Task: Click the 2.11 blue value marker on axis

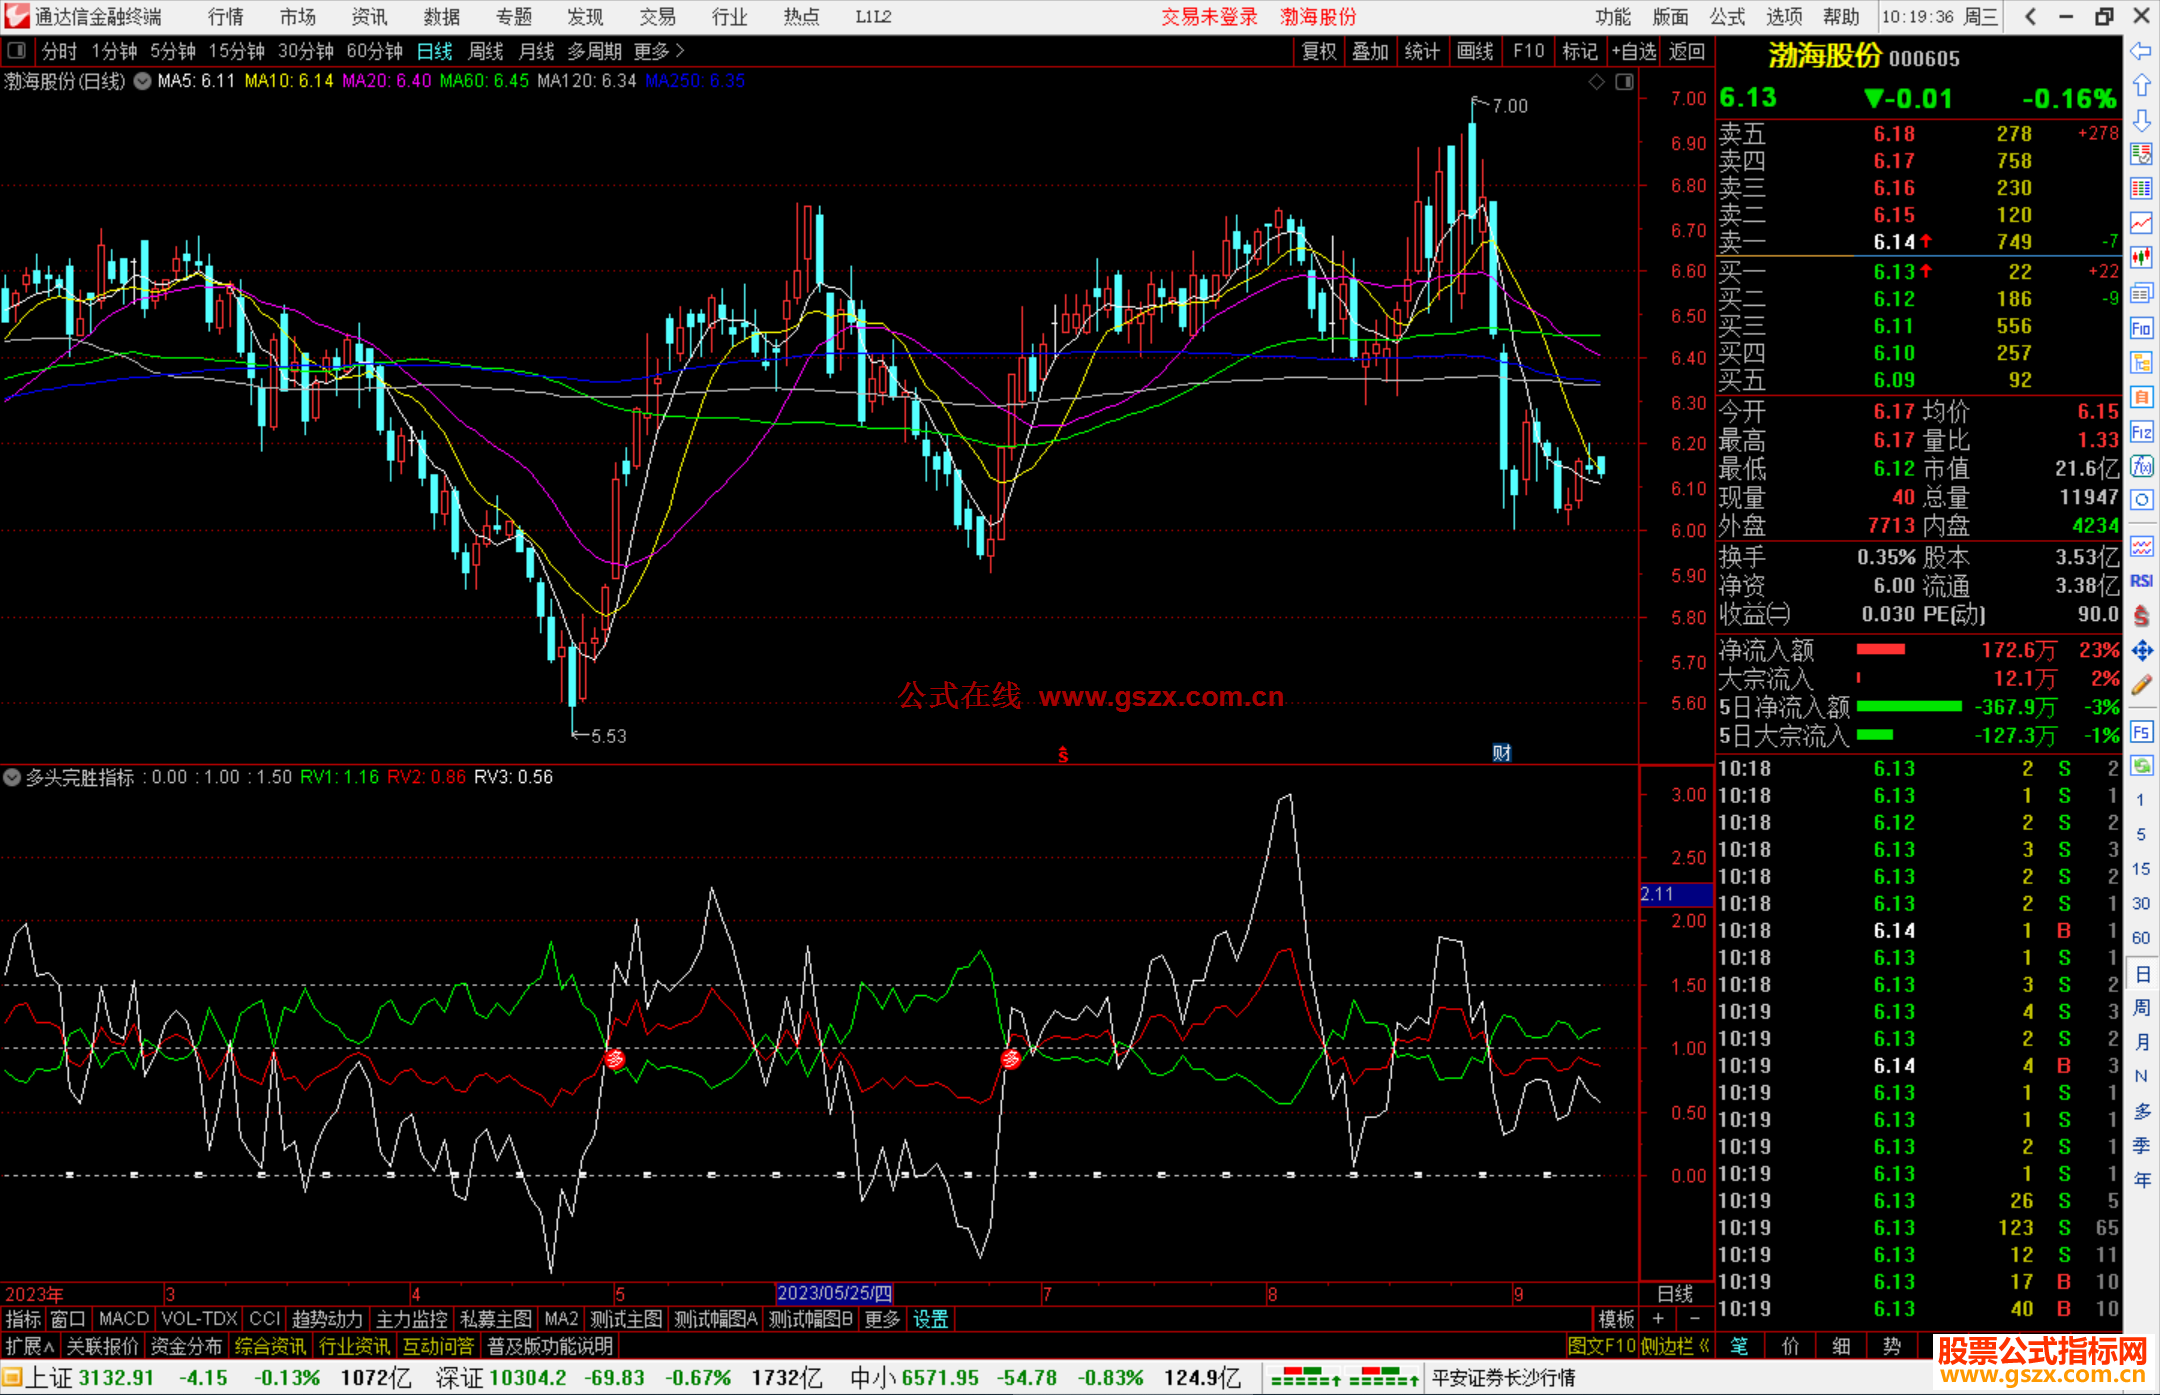Action: (1675, 894)
